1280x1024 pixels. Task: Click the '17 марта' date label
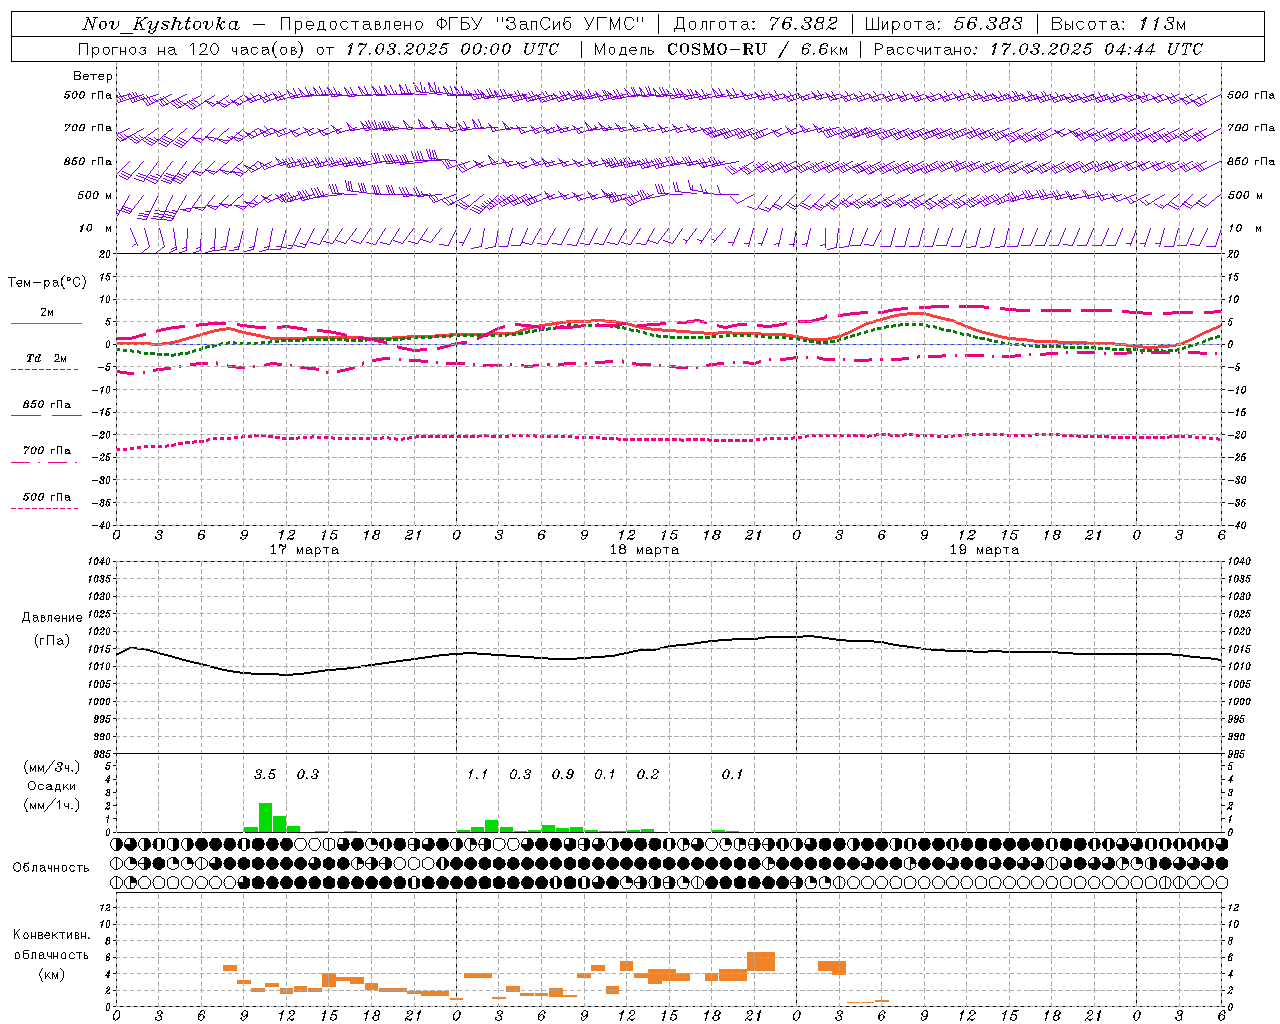click(x=305, y=550)
